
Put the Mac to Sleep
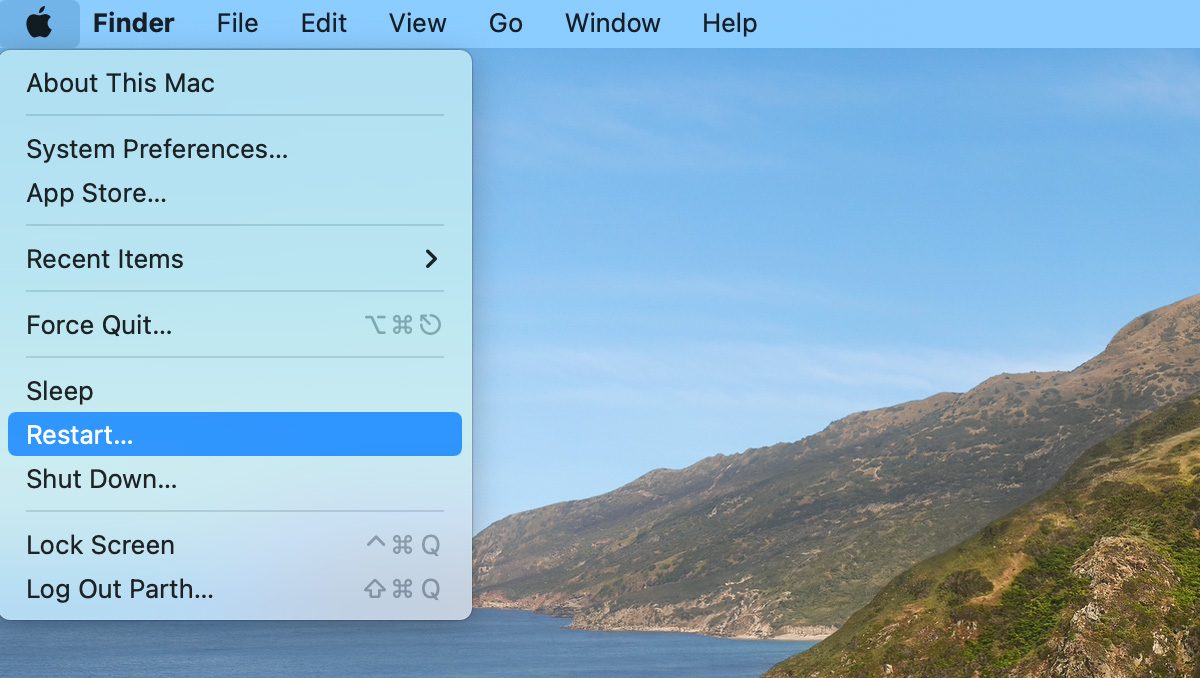235,391
